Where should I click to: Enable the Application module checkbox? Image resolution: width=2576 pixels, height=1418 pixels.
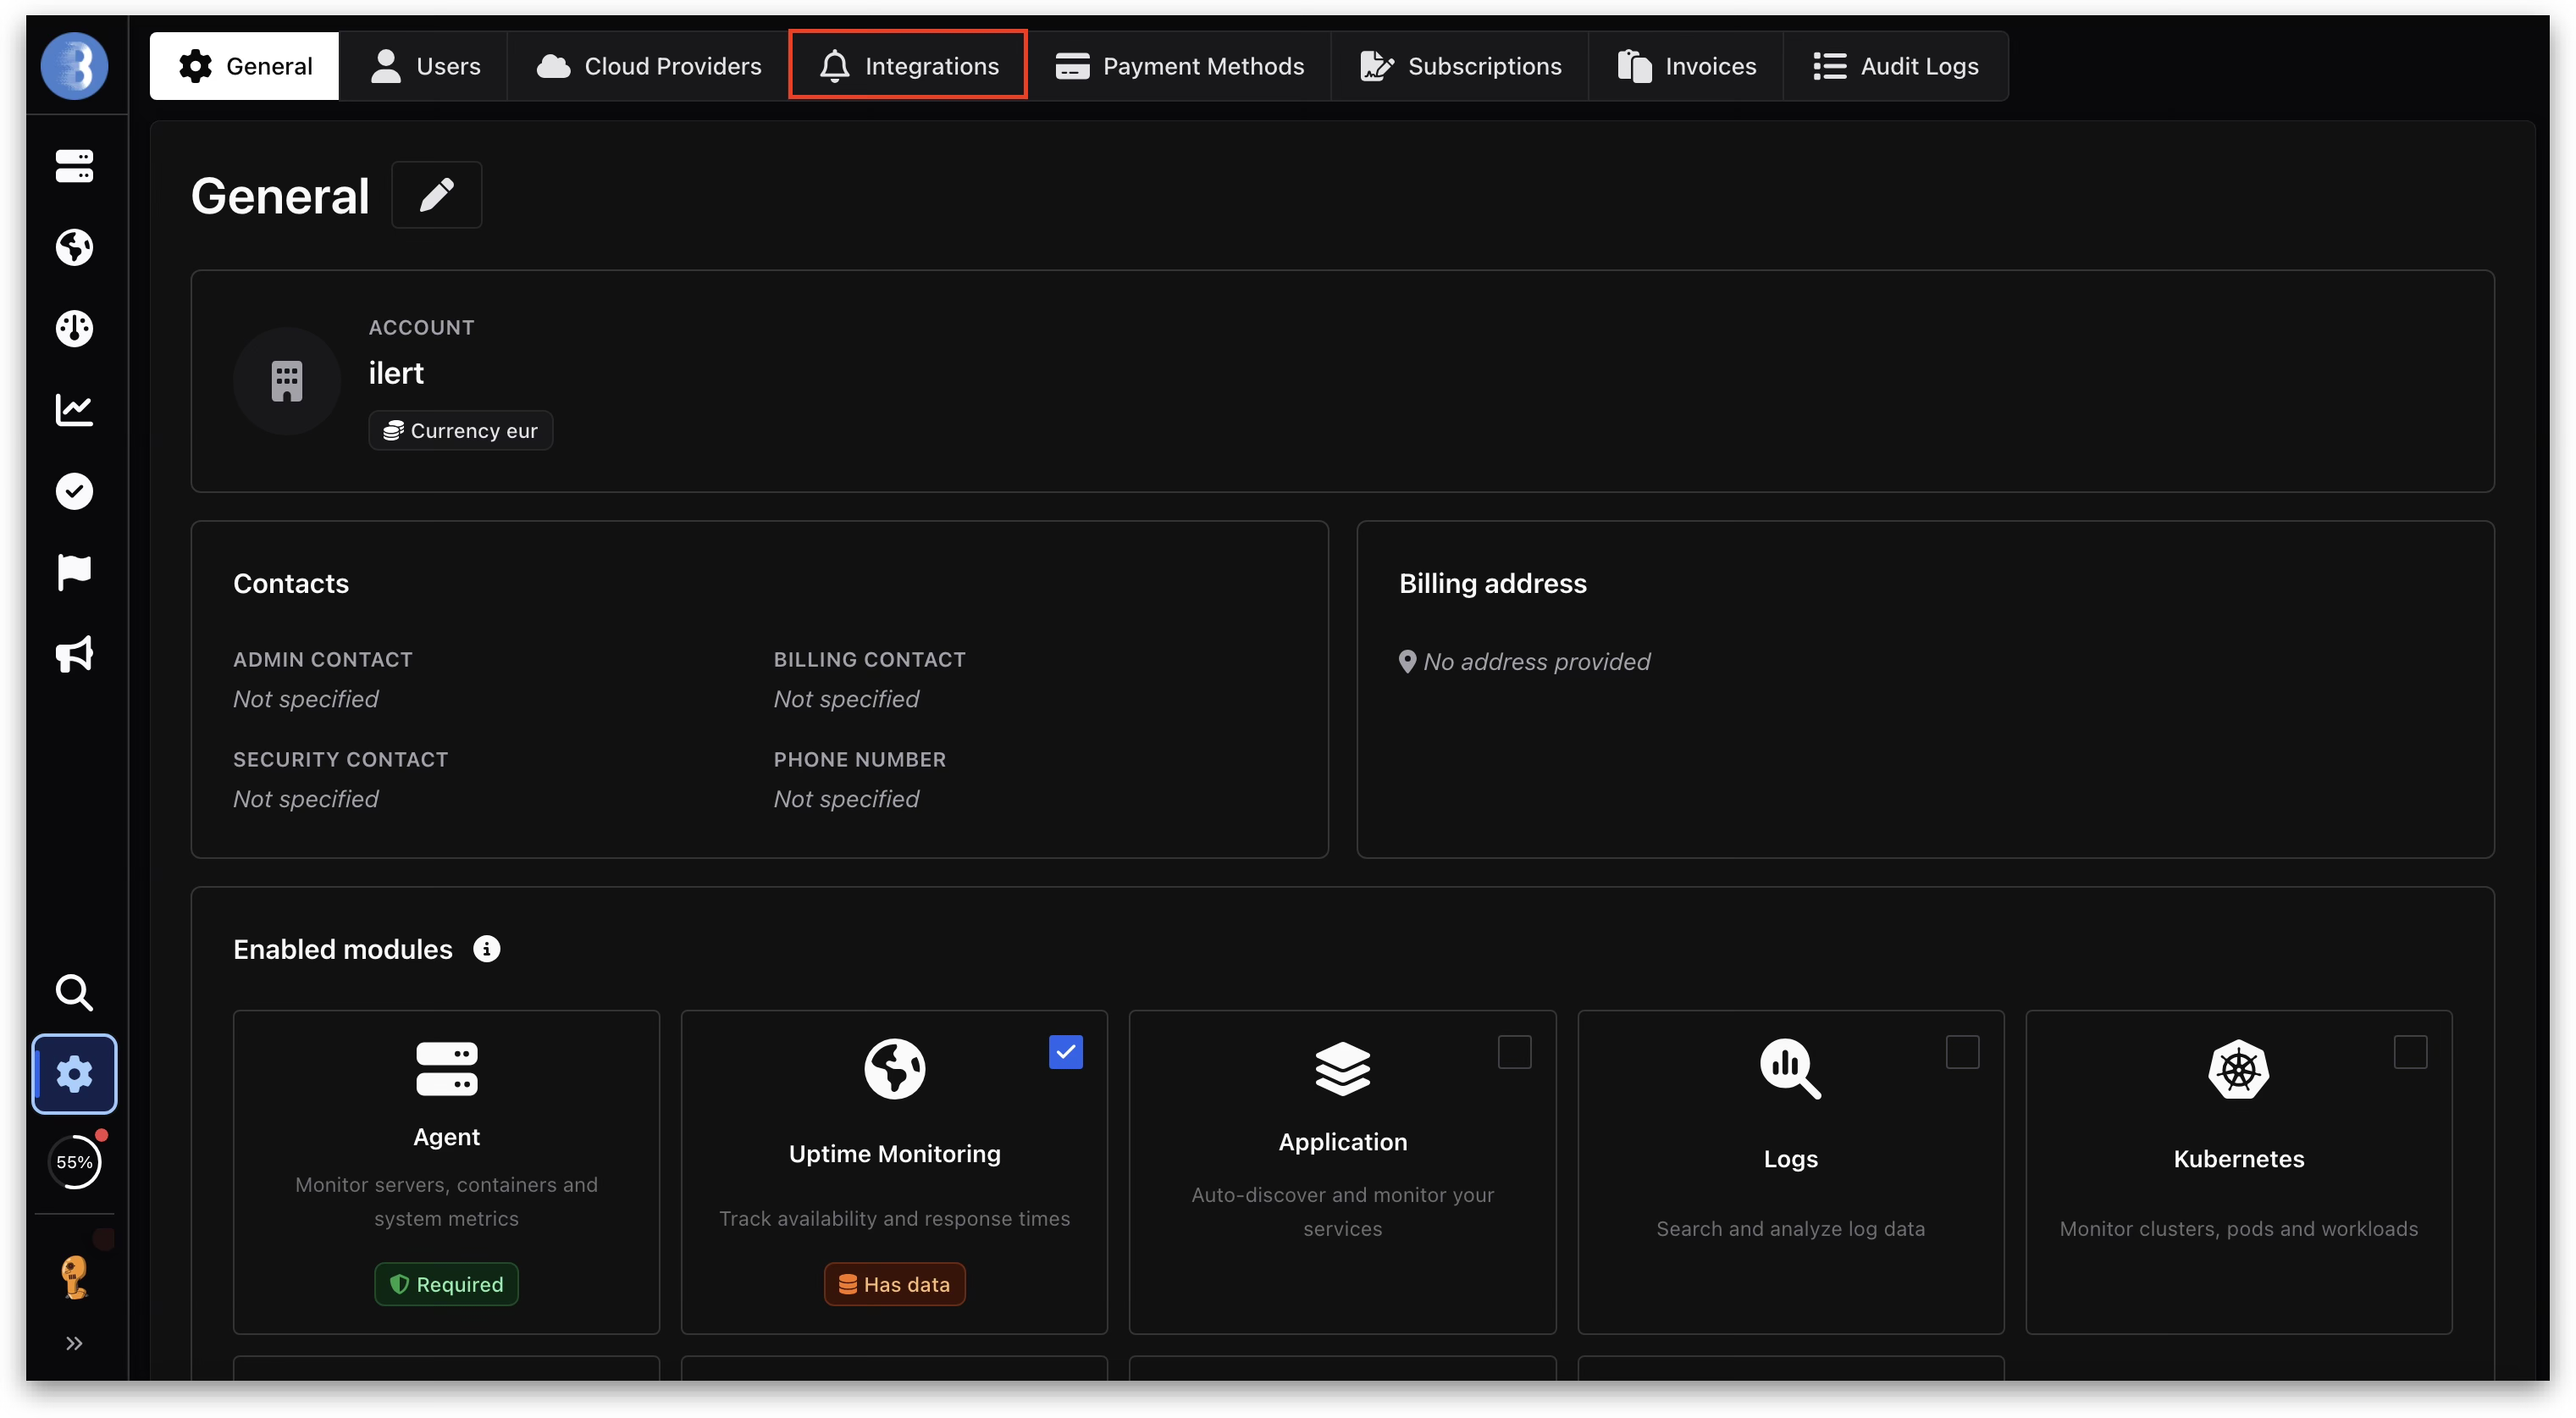[x=1514, y=1052]
